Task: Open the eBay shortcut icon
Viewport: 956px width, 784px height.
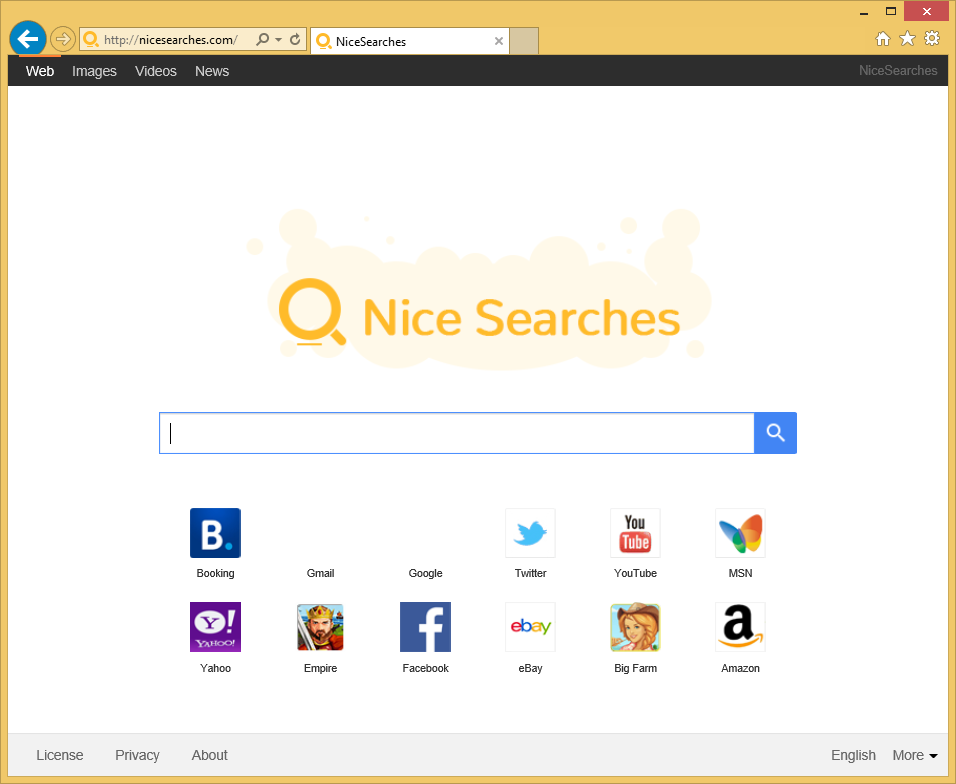Action: coord(530,627)
